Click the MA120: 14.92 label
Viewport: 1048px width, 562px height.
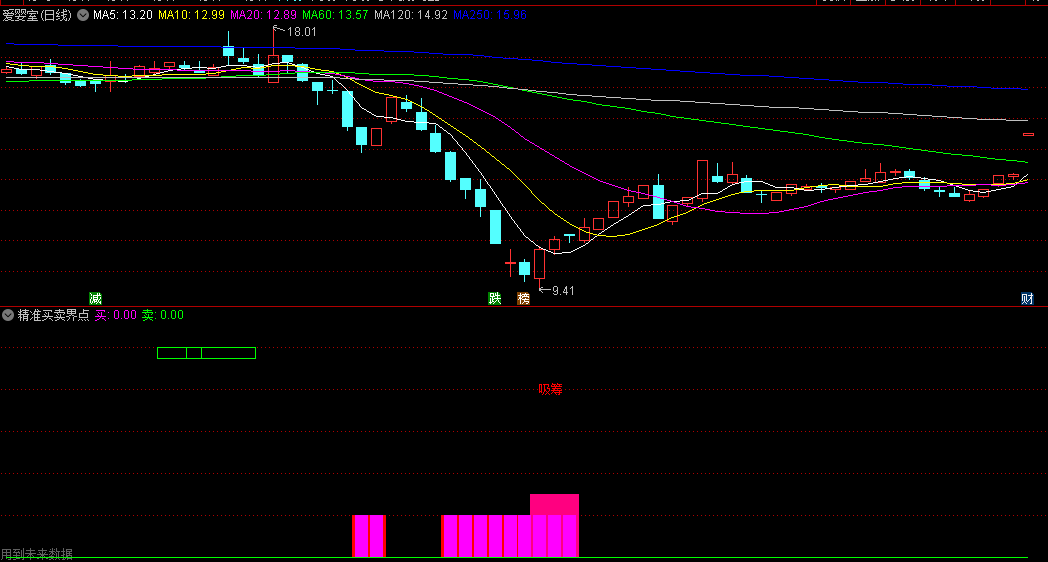[x=410, y=15]
